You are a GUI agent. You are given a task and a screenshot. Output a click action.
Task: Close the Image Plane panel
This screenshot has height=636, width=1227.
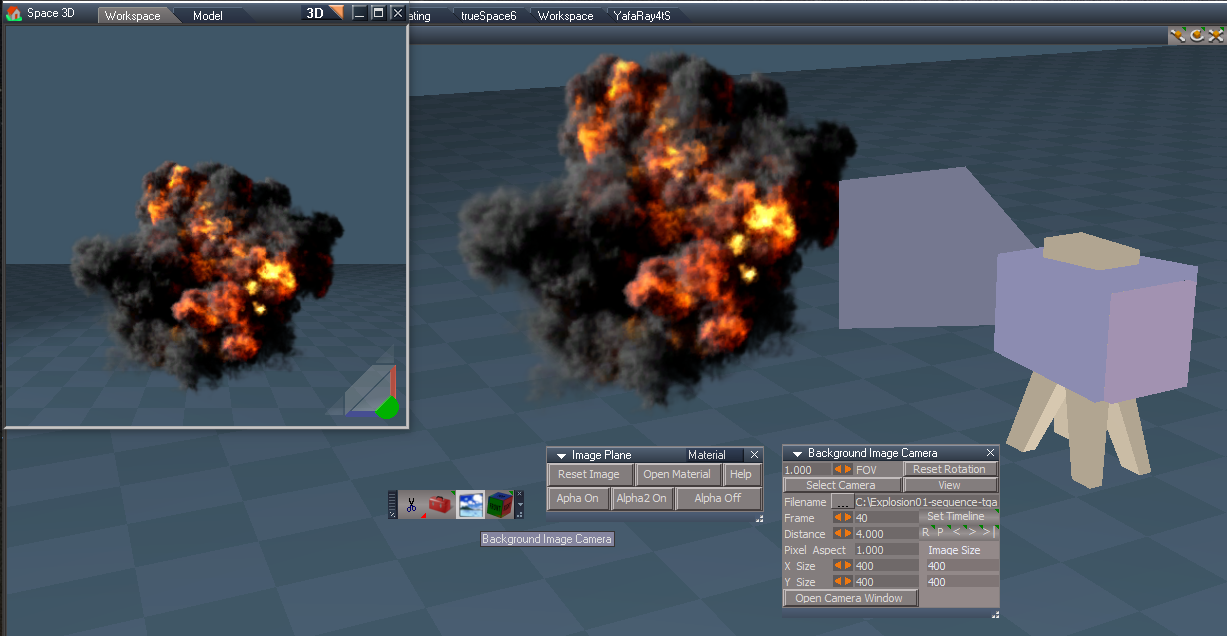pos(755,455)
